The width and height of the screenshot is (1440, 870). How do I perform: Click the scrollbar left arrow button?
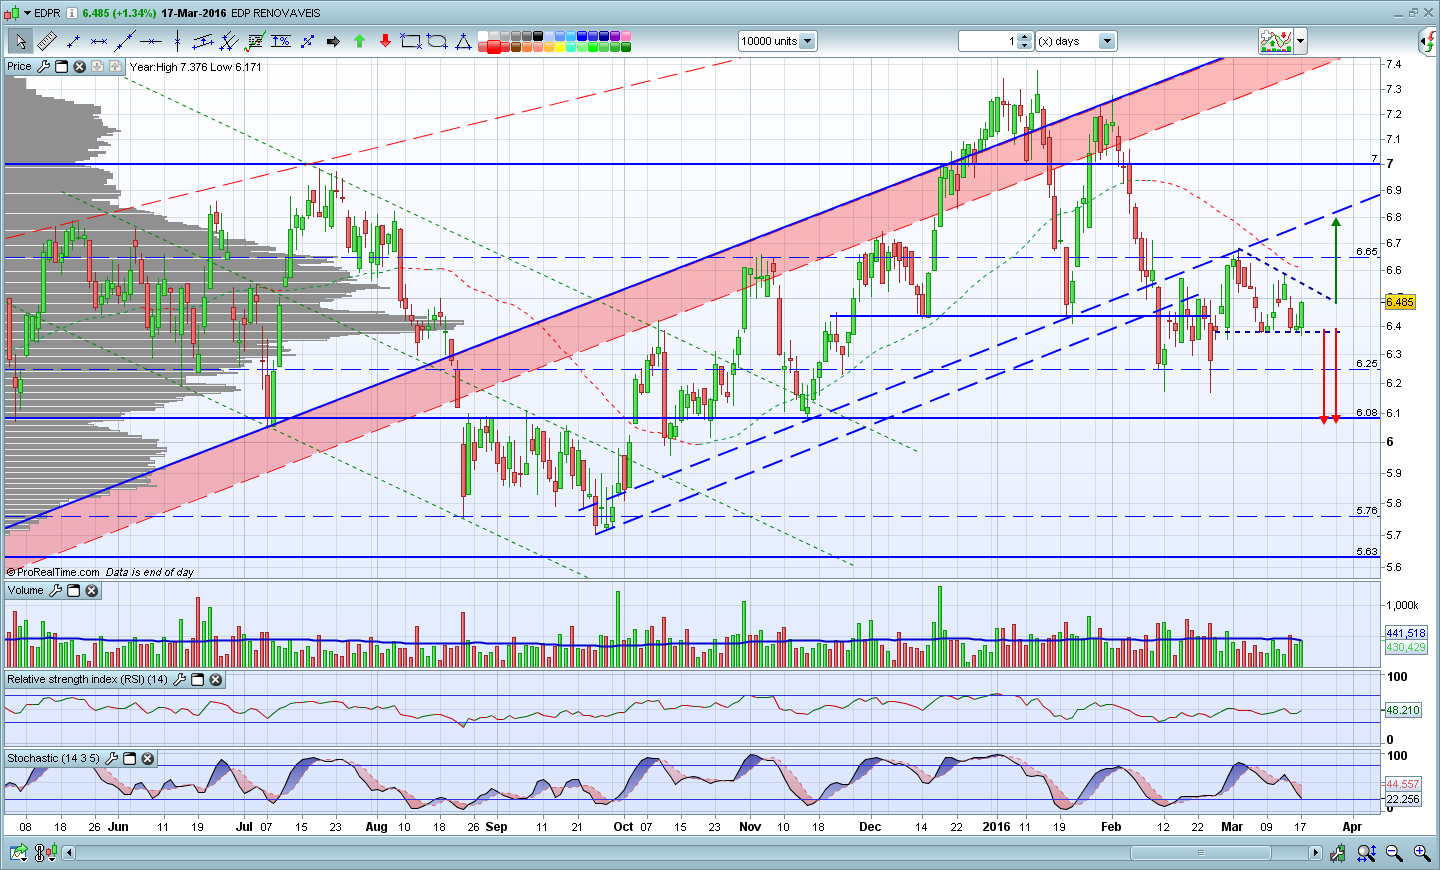click(69, 853)
